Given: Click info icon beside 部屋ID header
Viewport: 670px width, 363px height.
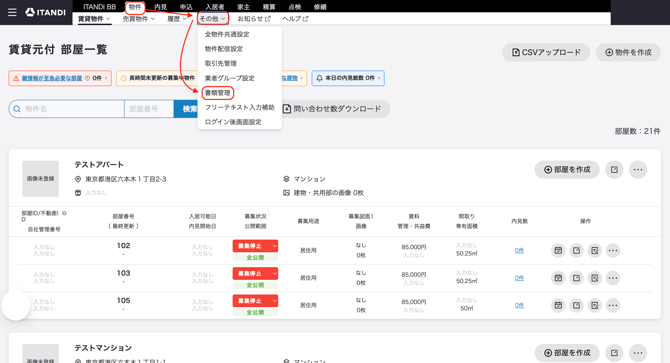Looking at the screenshot, I should tap(64, 213).
